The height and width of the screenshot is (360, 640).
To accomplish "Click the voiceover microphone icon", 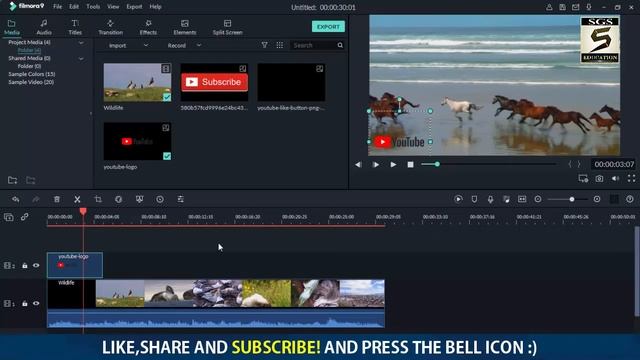I will [x=490, y=199].
